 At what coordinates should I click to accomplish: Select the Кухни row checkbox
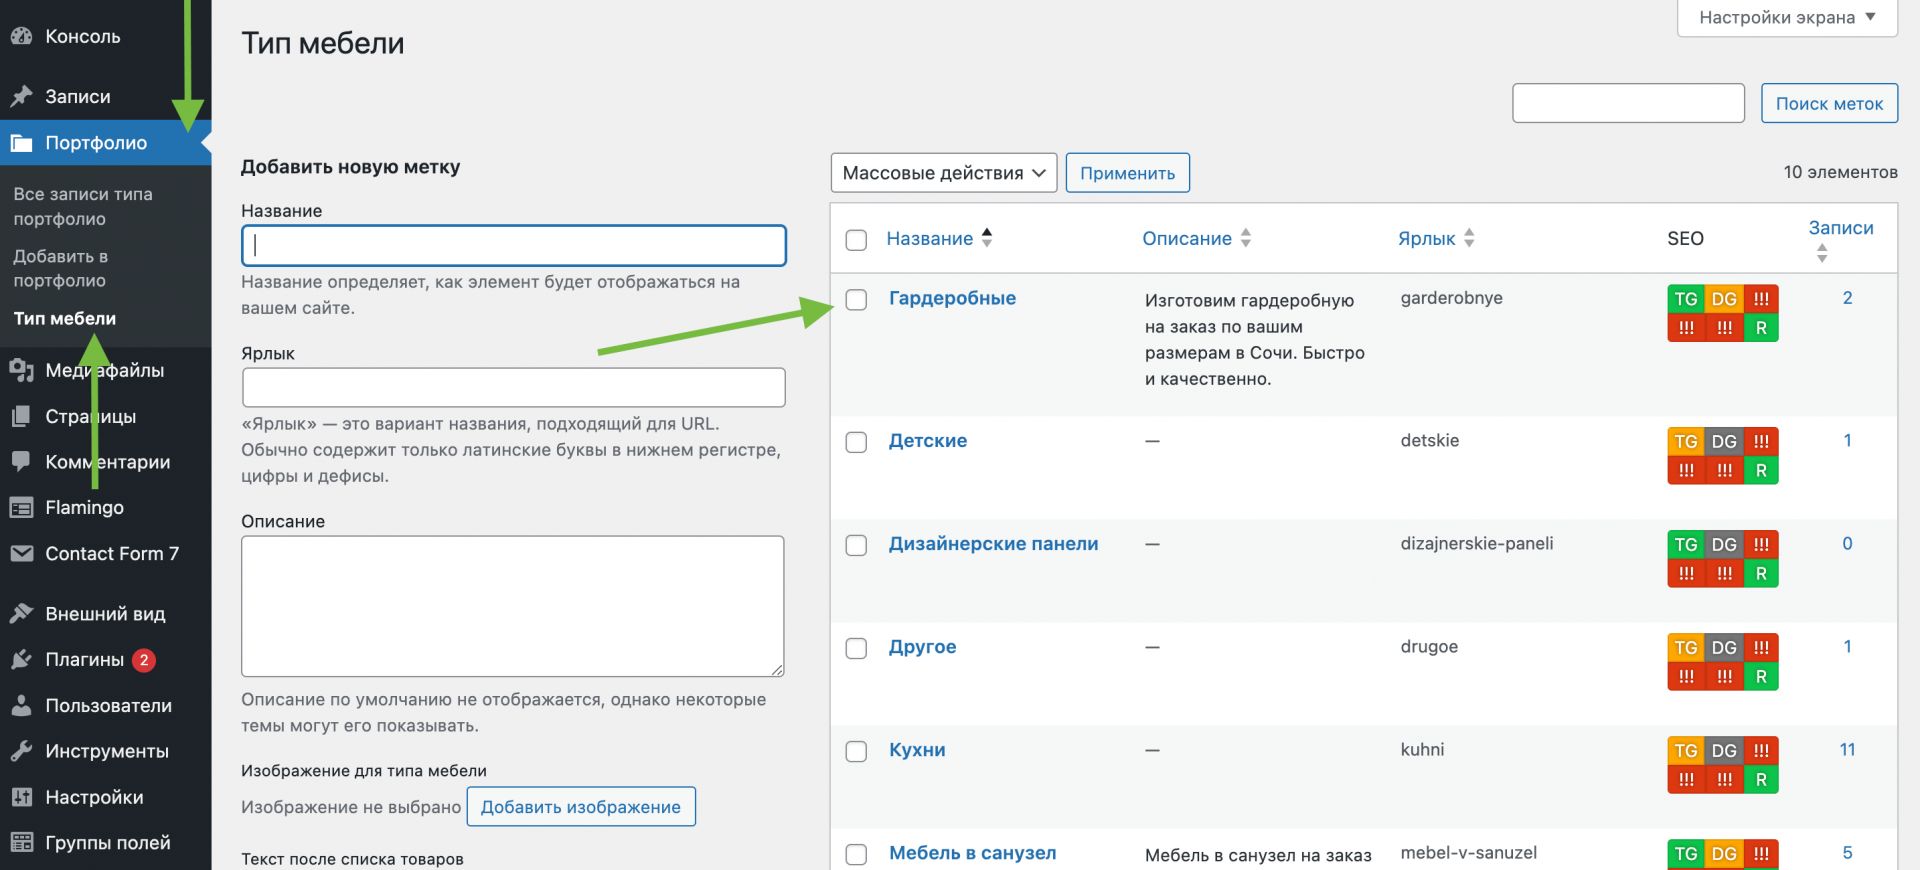(856, 752)
